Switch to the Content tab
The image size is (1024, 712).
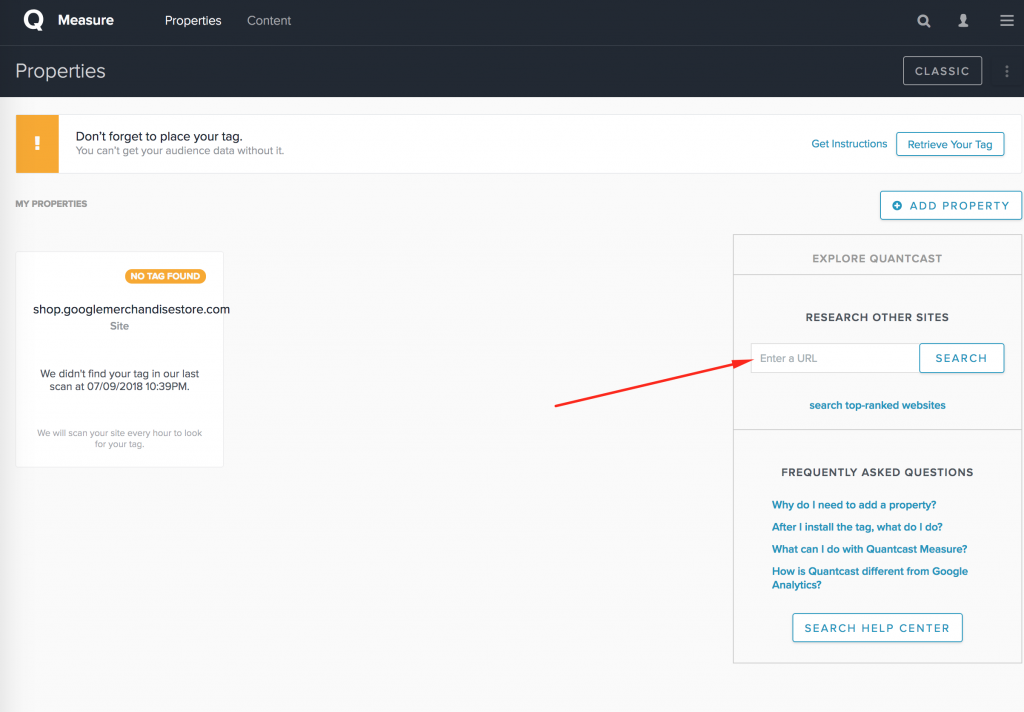pos(269,21)
